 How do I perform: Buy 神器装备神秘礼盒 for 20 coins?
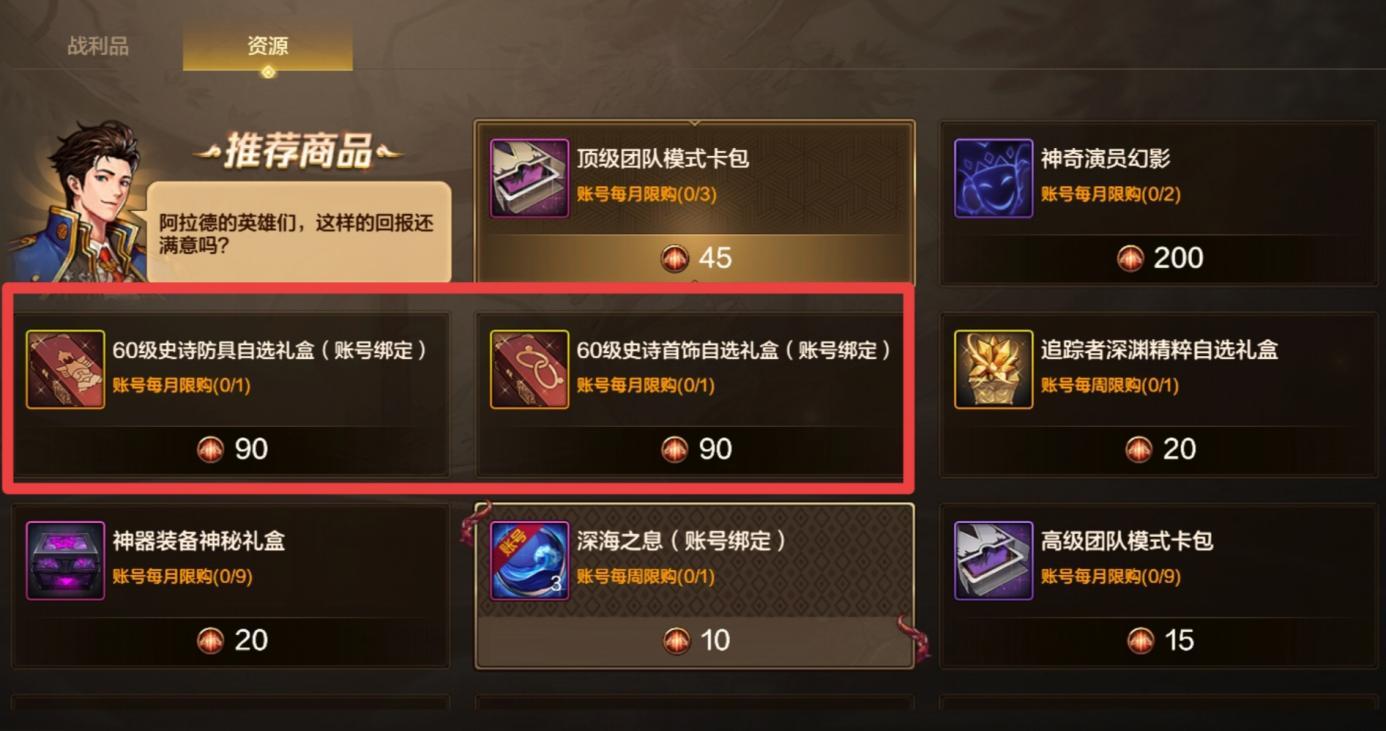(232, 640)
